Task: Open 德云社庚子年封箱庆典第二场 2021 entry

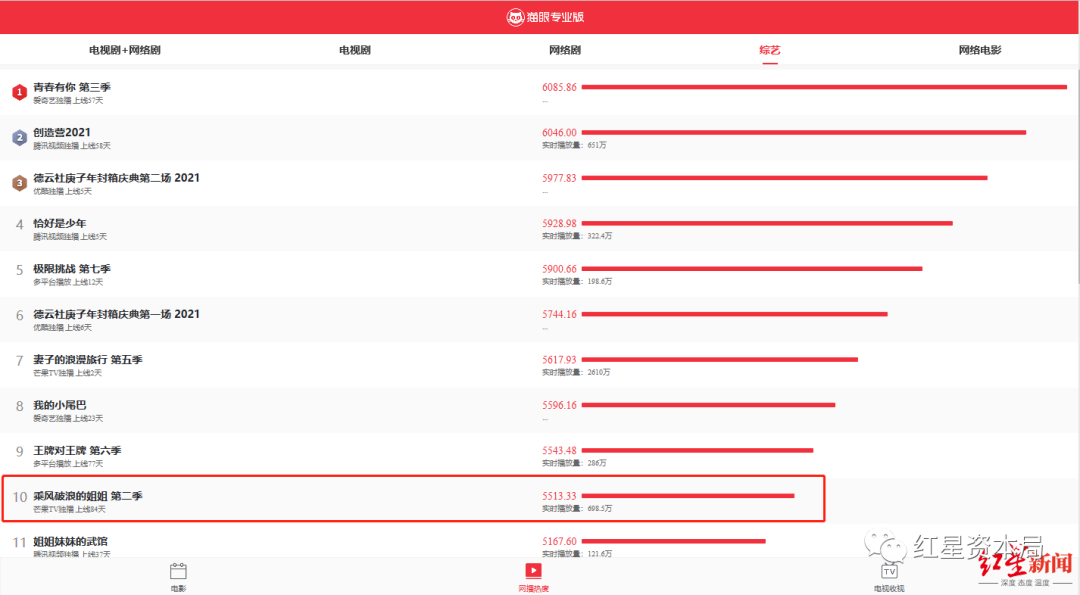Action: point(116,178)
